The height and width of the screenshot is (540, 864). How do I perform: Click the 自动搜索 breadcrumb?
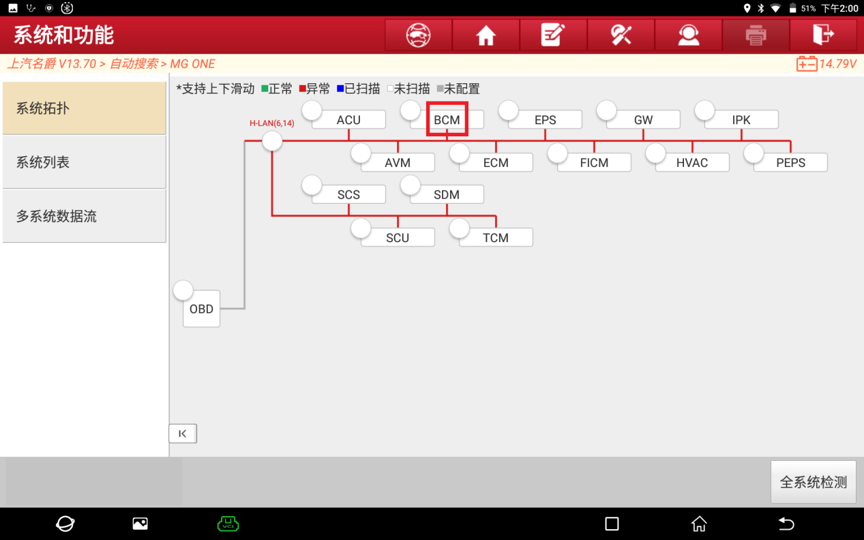click(134, 64)
